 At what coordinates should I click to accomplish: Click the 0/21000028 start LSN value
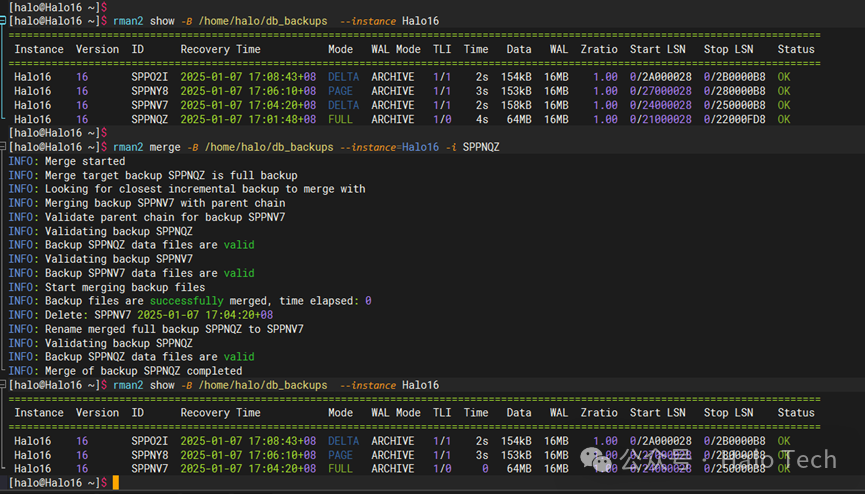pyautogui.click(x=660, y=119)
